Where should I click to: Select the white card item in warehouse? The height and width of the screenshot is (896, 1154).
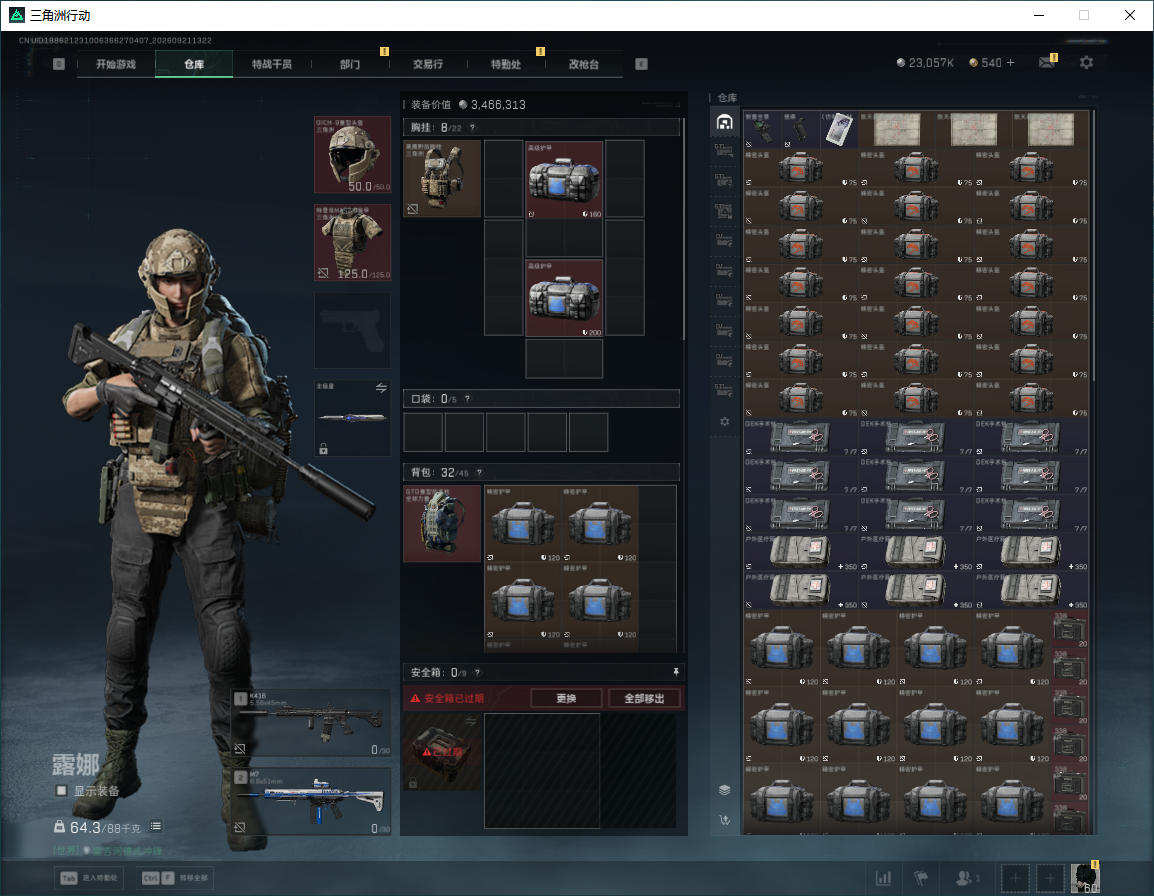(x=839, y=129)
